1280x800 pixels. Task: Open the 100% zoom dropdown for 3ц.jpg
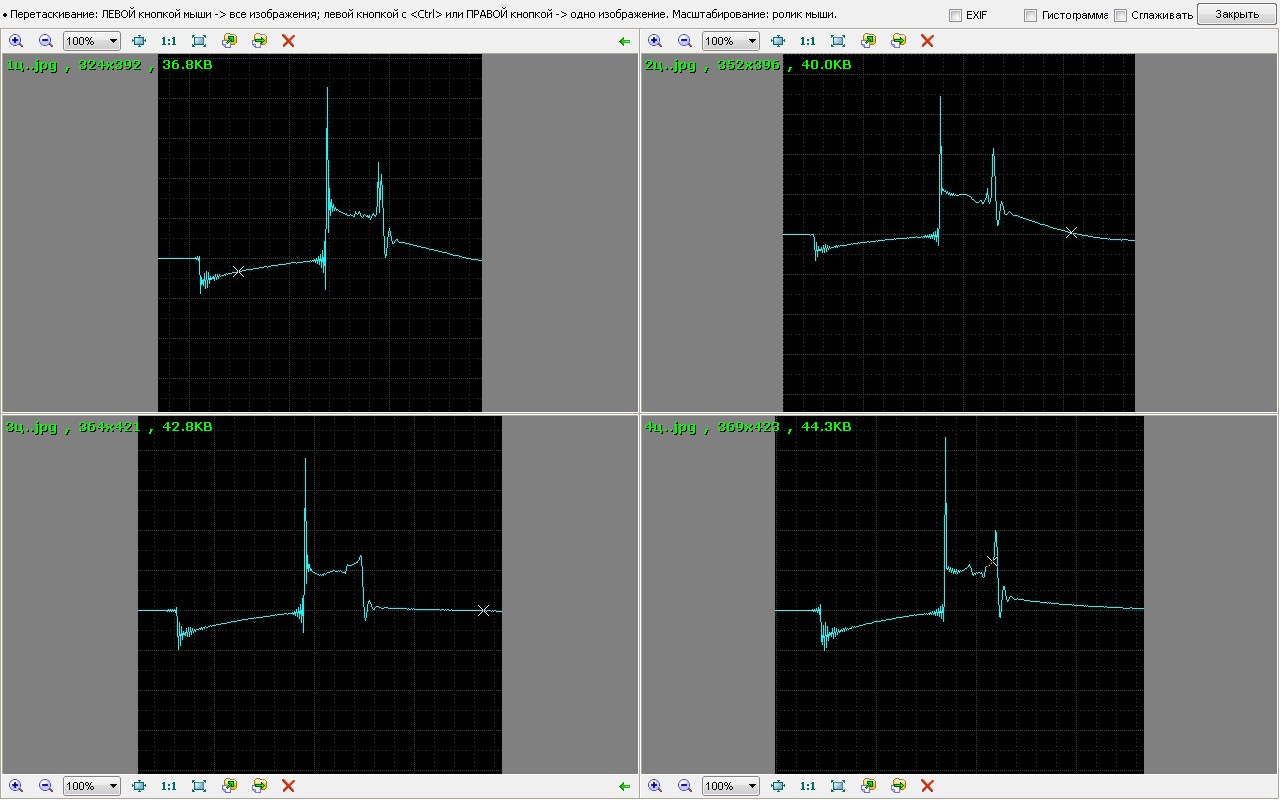[92, 786]
